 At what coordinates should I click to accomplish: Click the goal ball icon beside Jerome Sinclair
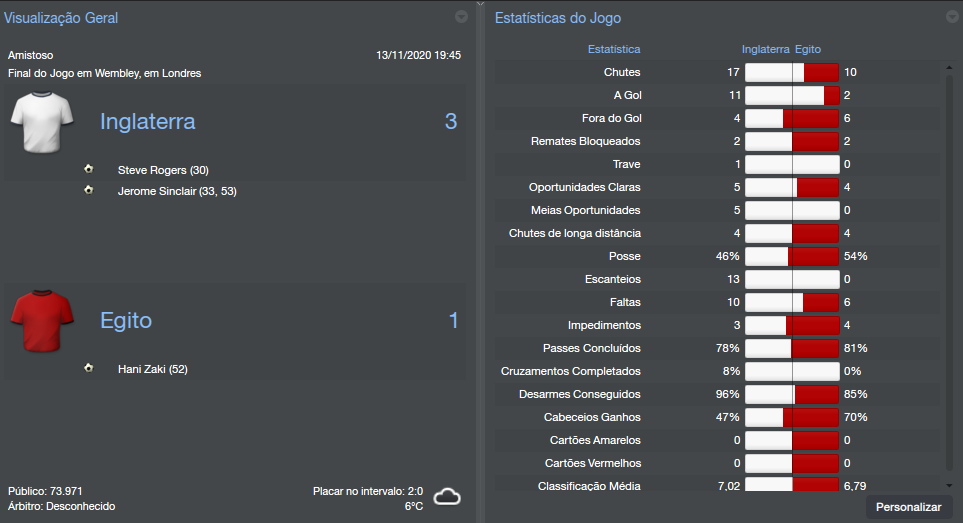point(89,190)
